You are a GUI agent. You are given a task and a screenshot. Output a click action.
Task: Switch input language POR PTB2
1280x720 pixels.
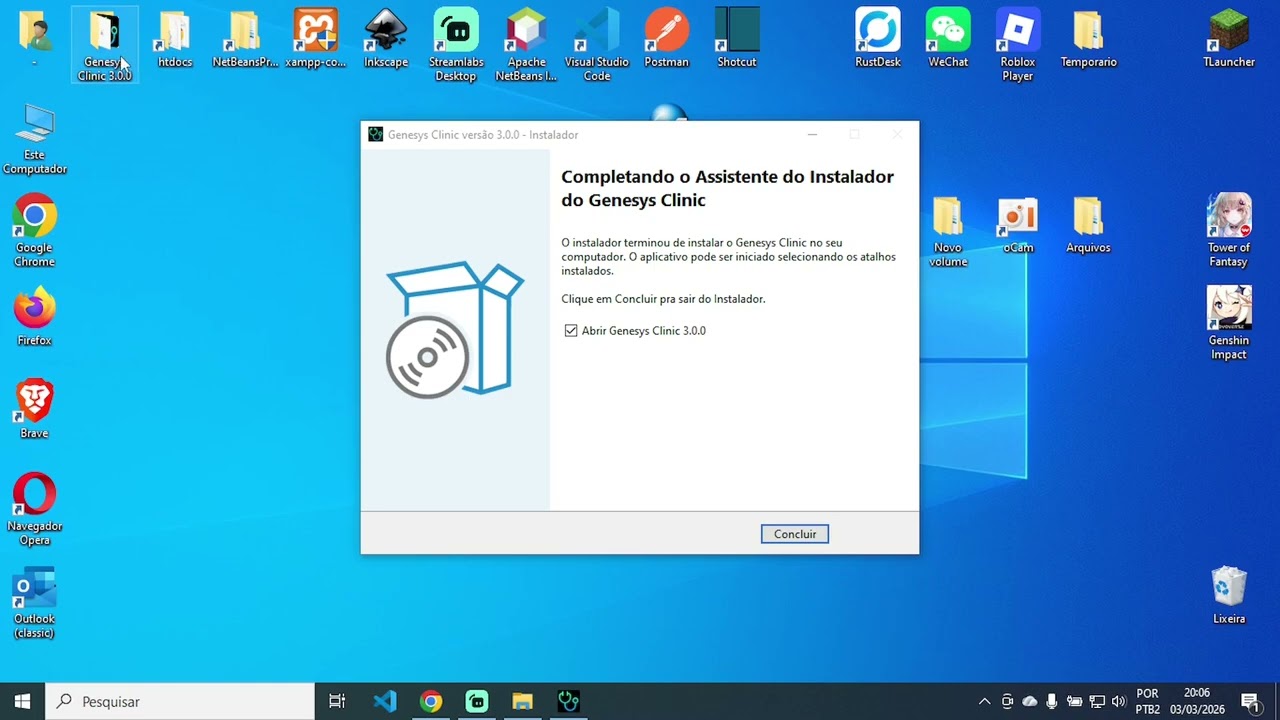point(1148,702)
